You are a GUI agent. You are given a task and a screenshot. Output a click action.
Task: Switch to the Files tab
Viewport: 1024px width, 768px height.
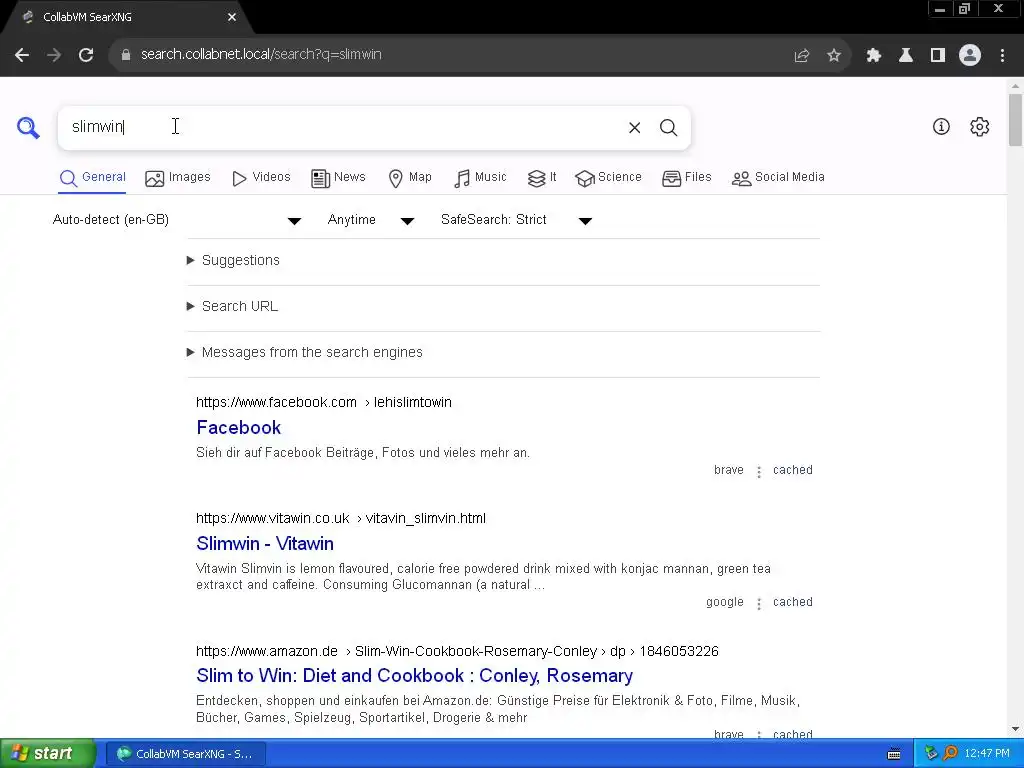686,178
